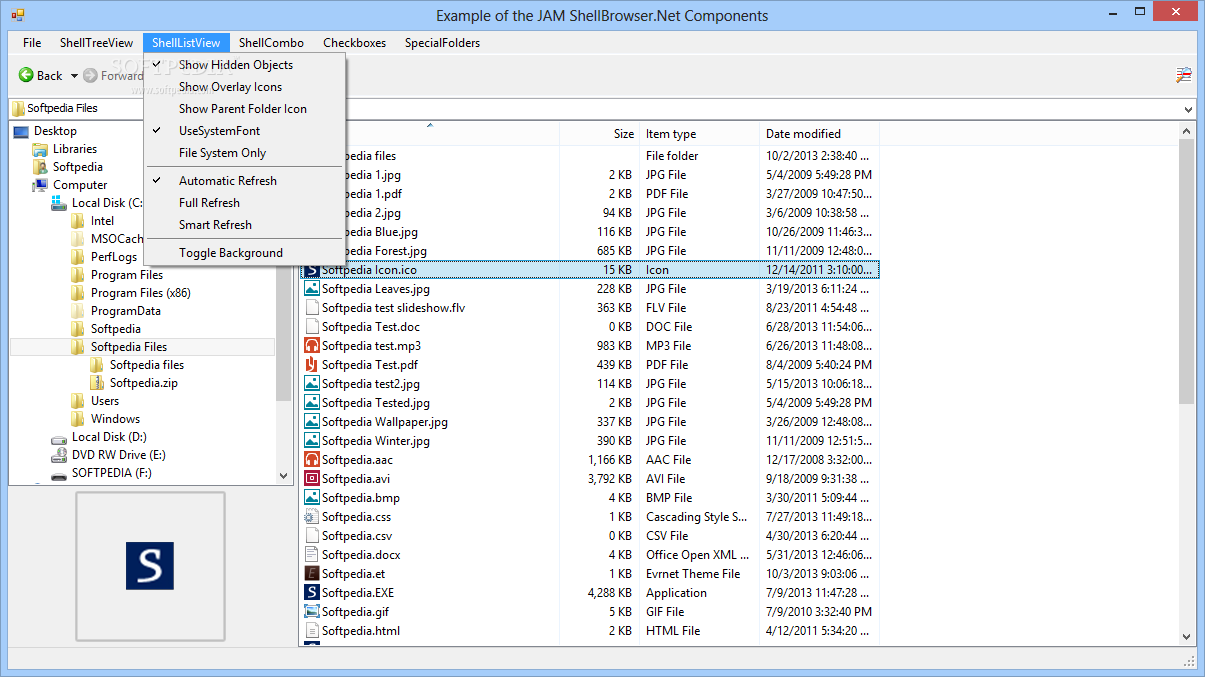Click the Softpedia.gif image icon
The image size is (1205, 677).
point(312,612)
